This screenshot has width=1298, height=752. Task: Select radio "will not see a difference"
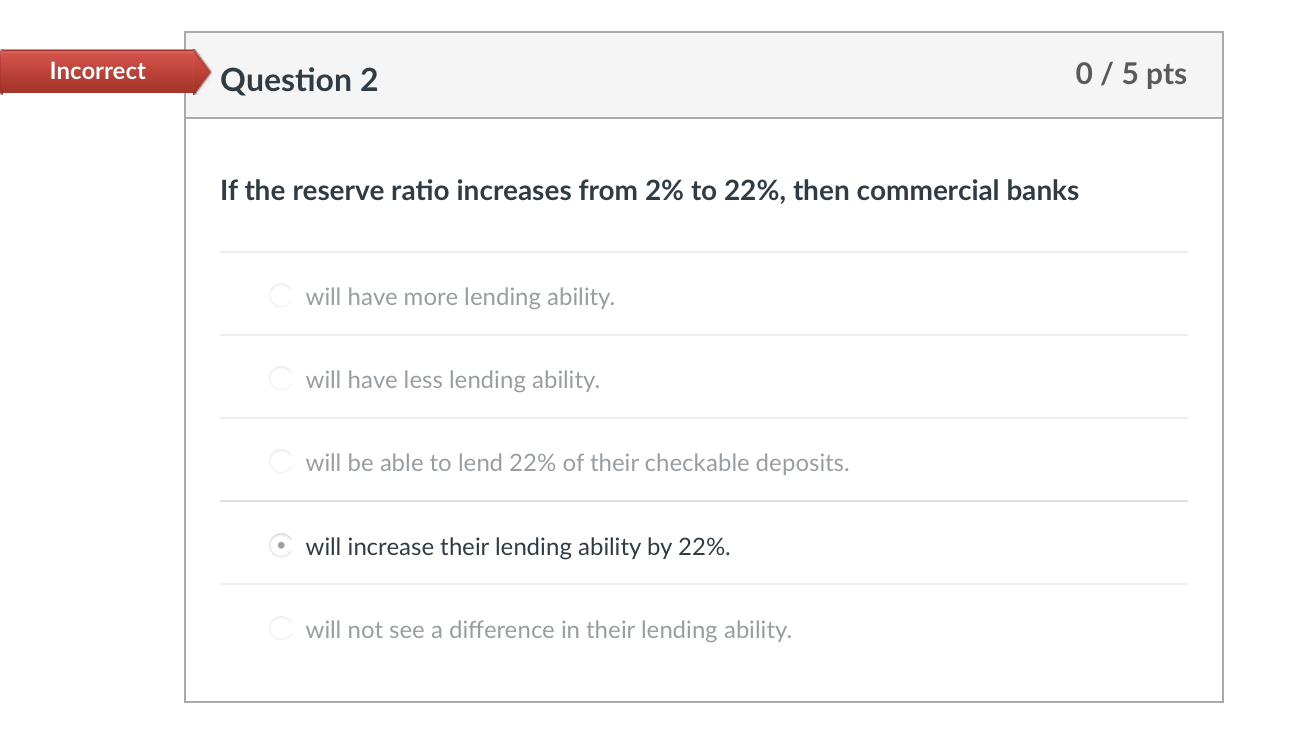pyautogui.click(x=281, y=628)
